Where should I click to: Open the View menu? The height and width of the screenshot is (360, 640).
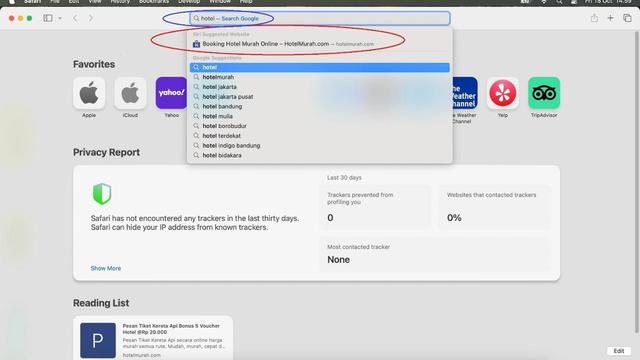point(95,2)
